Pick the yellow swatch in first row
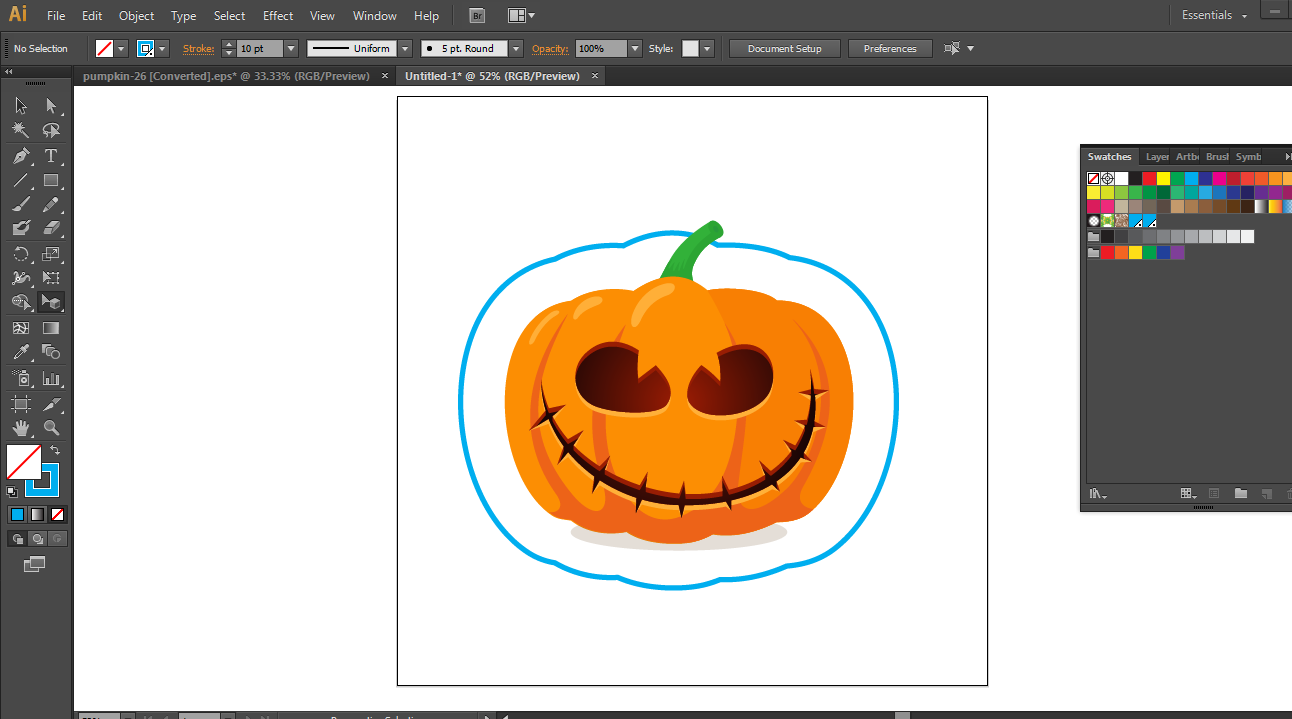This screenshot has width=1292, height=719. pyautogui.click(x=1163, y=179)
